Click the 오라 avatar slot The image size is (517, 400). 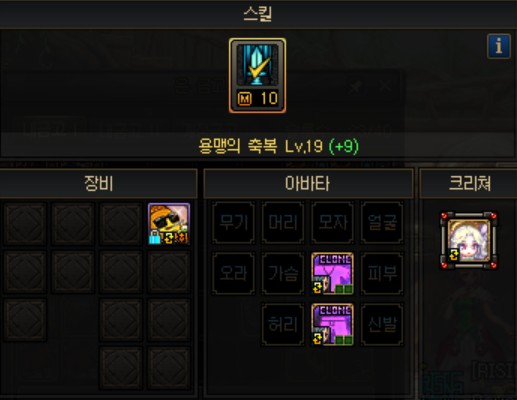(233, 274)
